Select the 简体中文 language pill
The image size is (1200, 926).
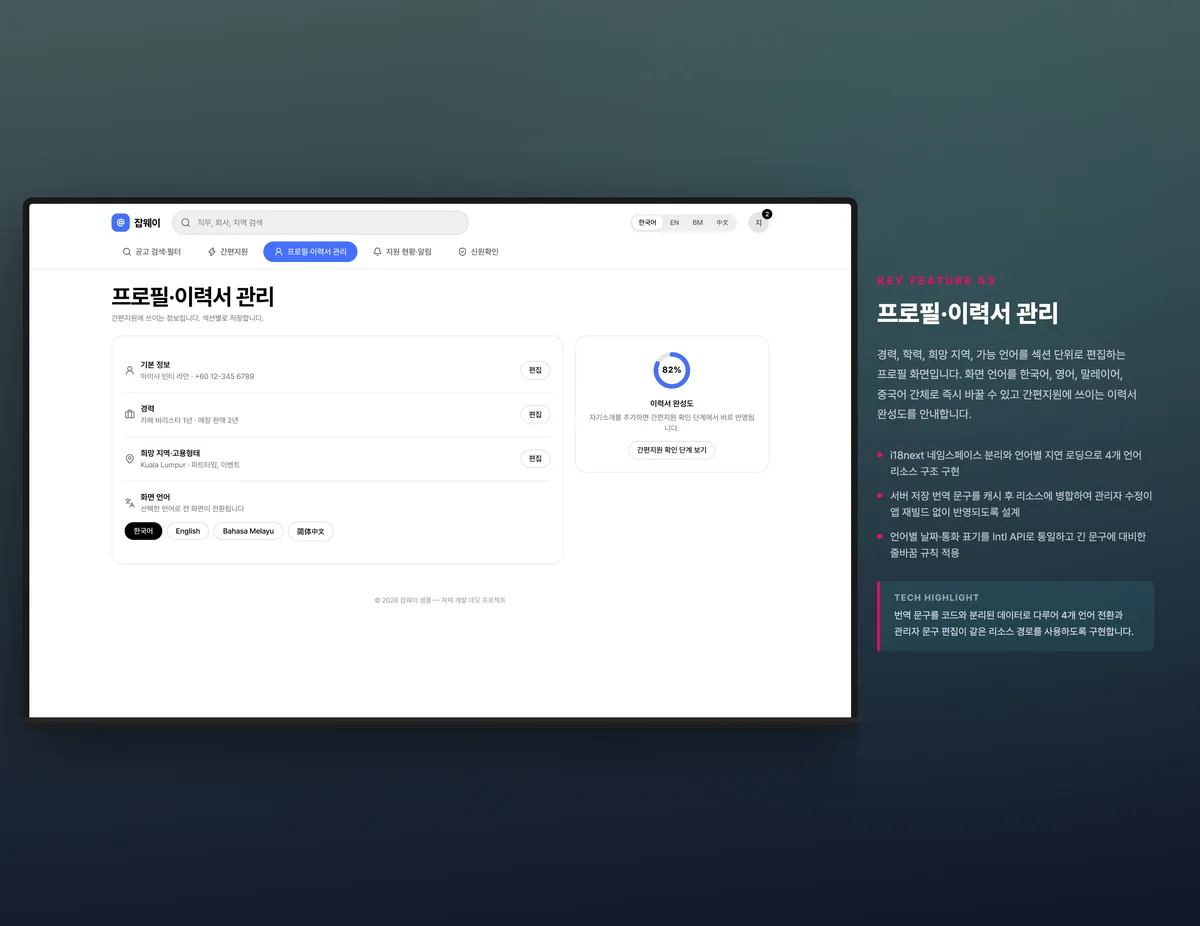(x=311, y=531)
